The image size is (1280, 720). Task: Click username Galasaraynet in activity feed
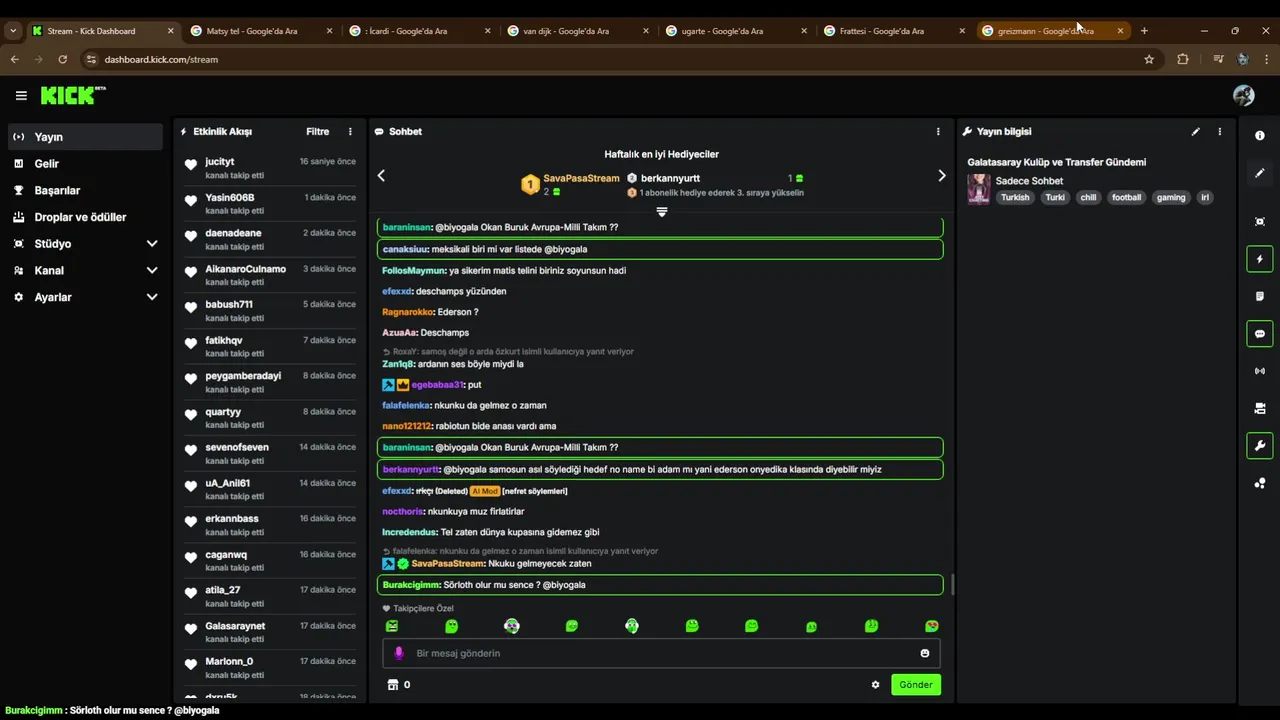pos(235,626)
